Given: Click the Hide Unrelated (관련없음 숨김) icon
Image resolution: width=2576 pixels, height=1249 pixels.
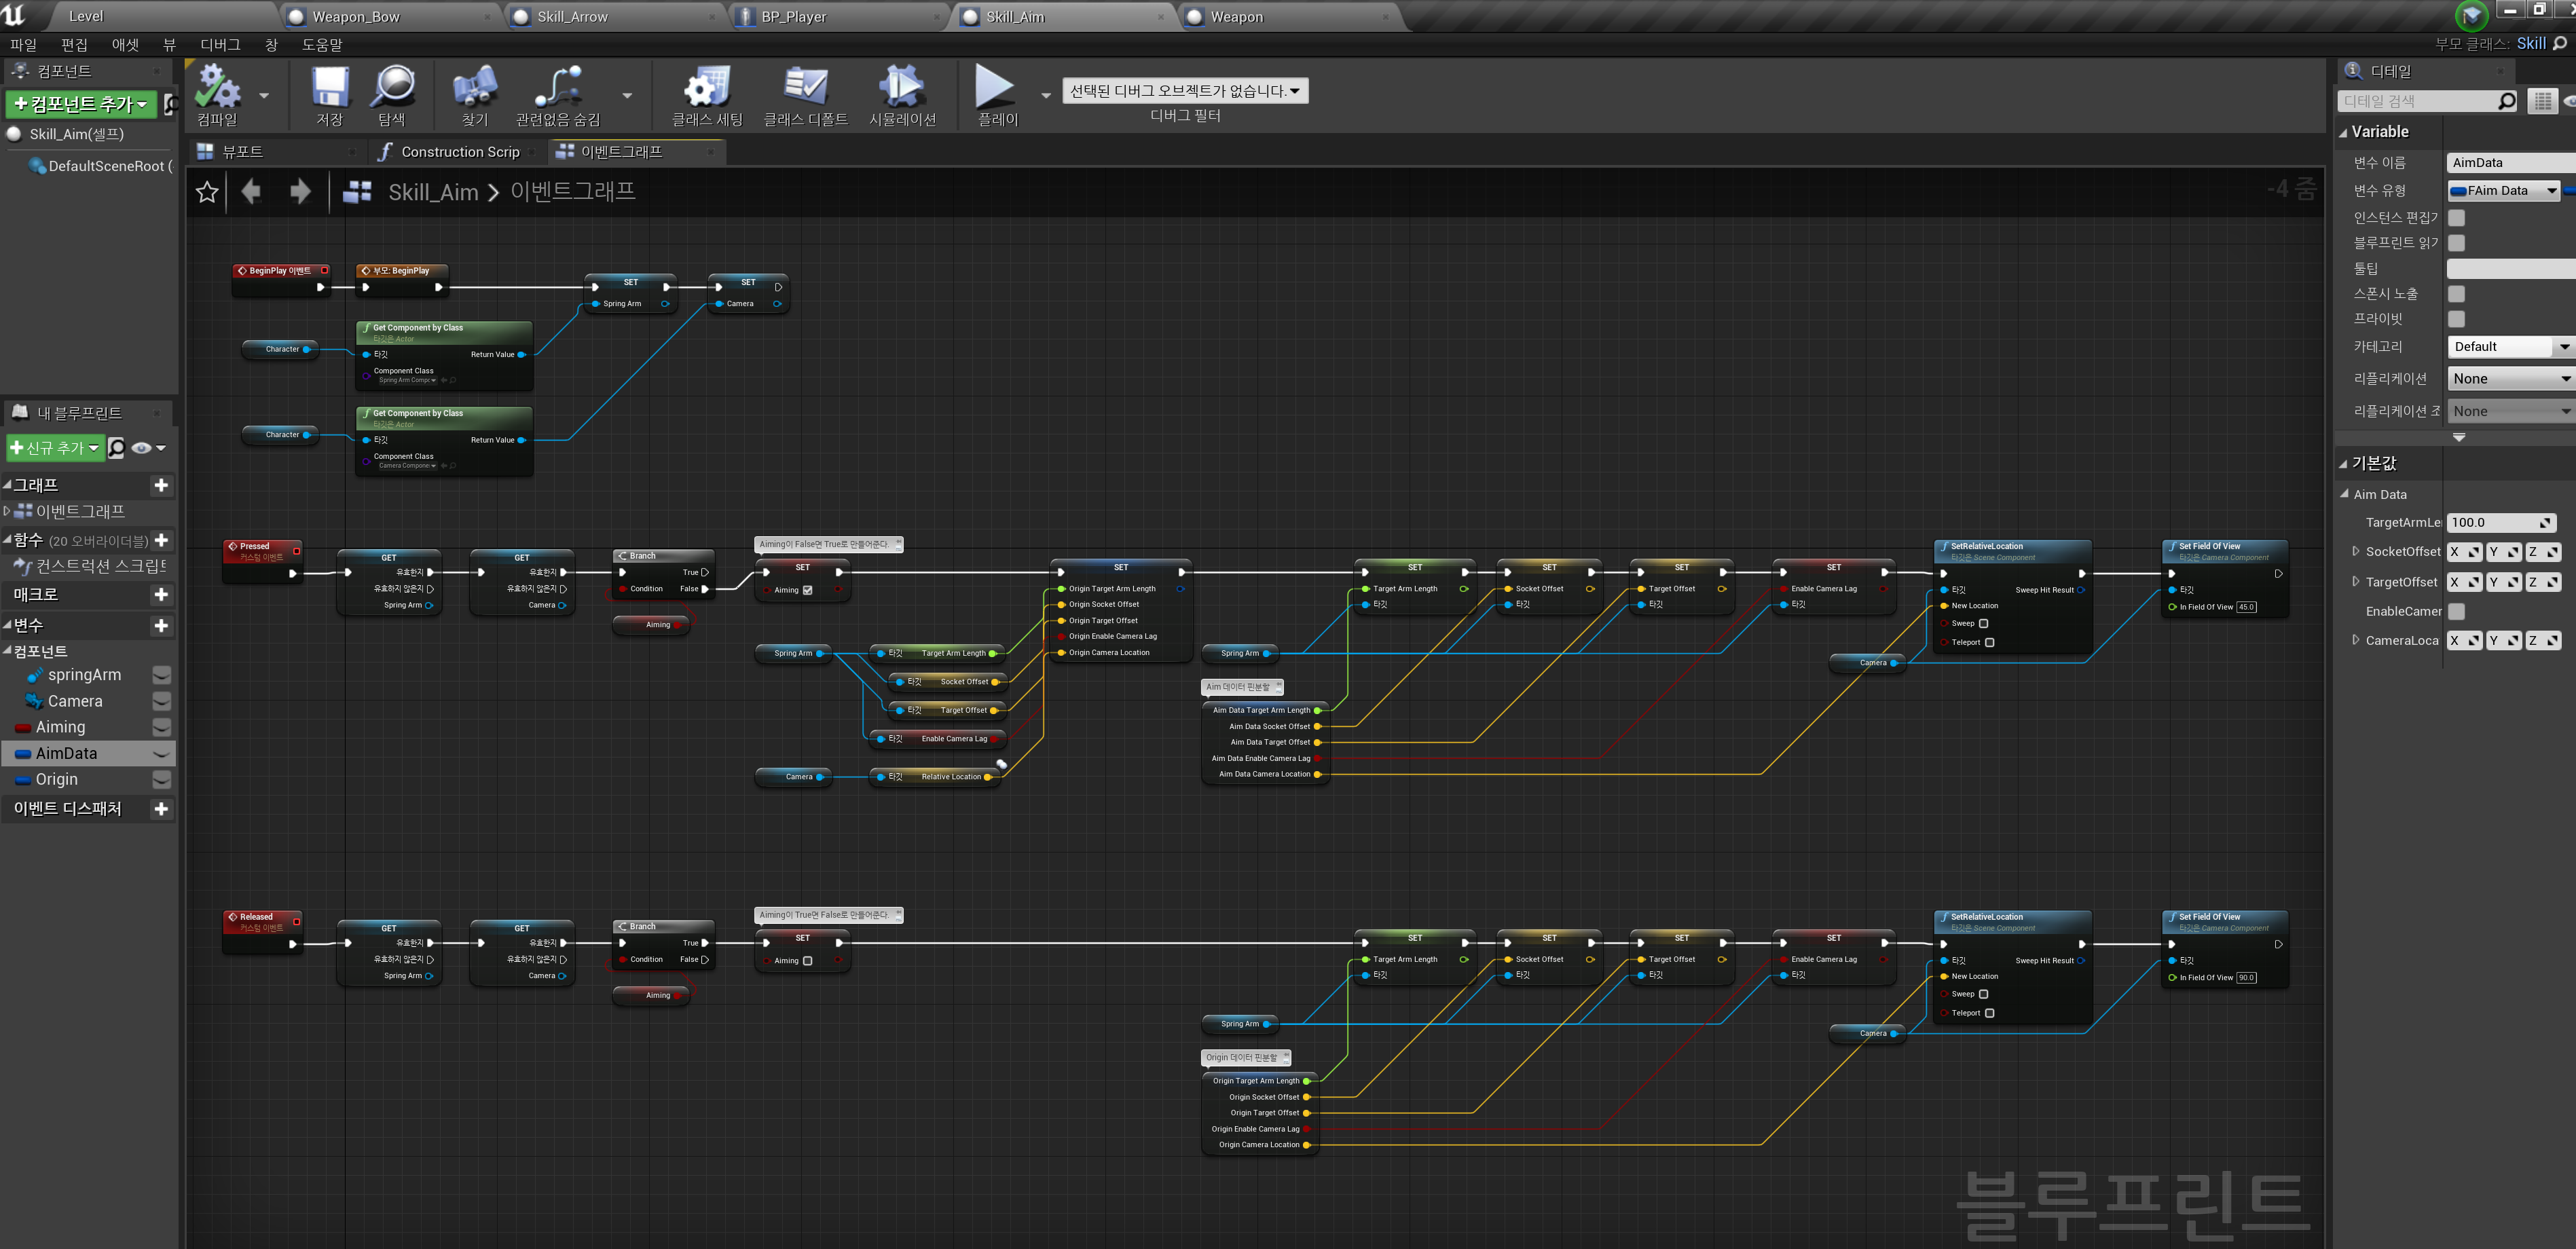Looking at the screenshot, I should pos(558,87).
